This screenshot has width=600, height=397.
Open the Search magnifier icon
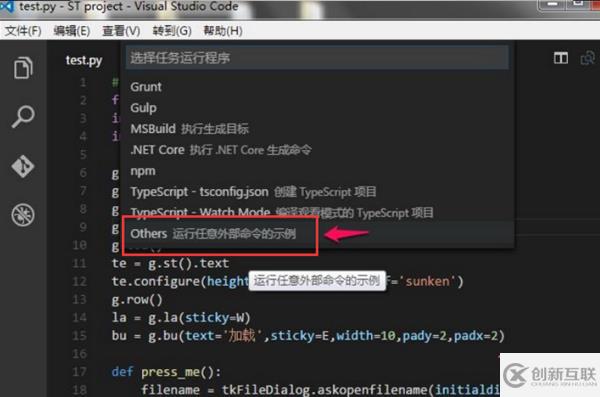pos(23,116)
